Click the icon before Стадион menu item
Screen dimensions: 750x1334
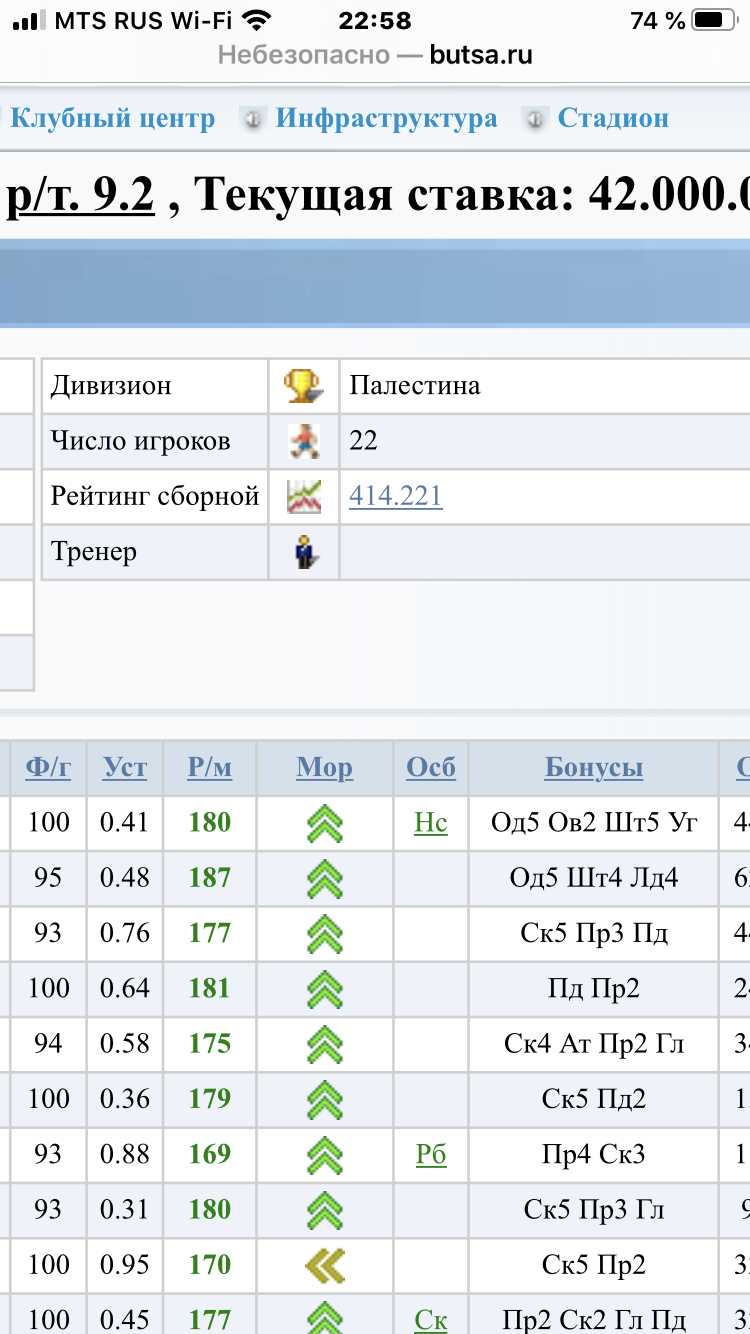535,119
